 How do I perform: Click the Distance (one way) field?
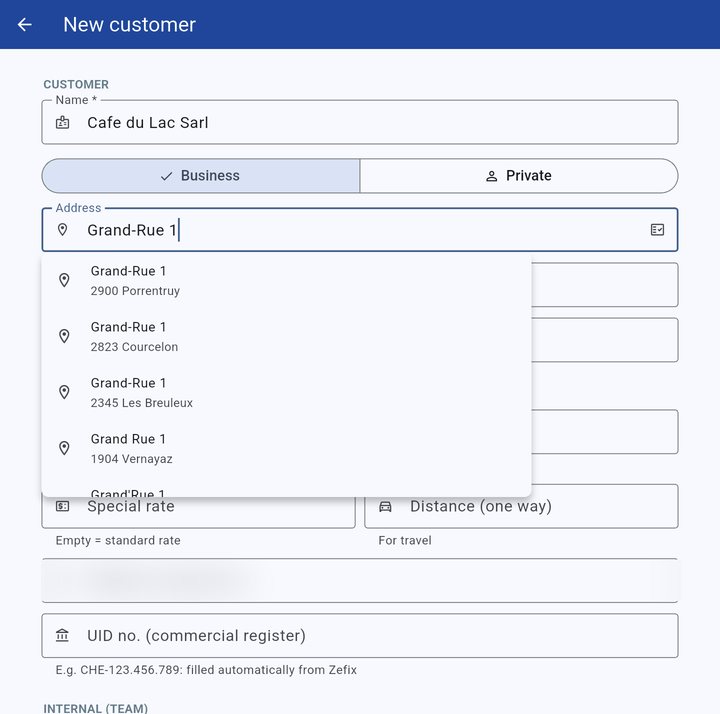[521, 506]
